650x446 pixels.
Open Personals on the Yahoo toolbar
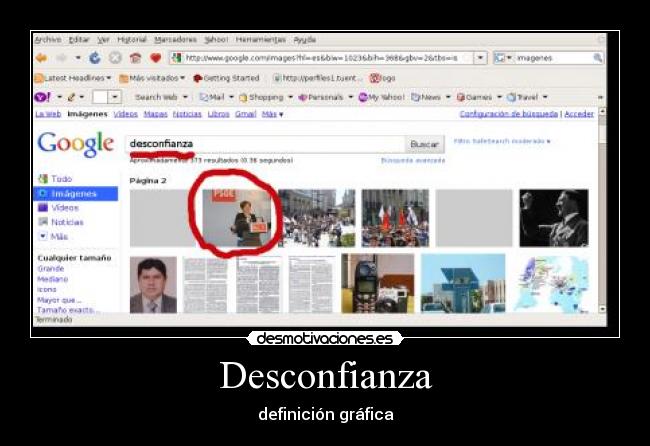click(321, 97)
